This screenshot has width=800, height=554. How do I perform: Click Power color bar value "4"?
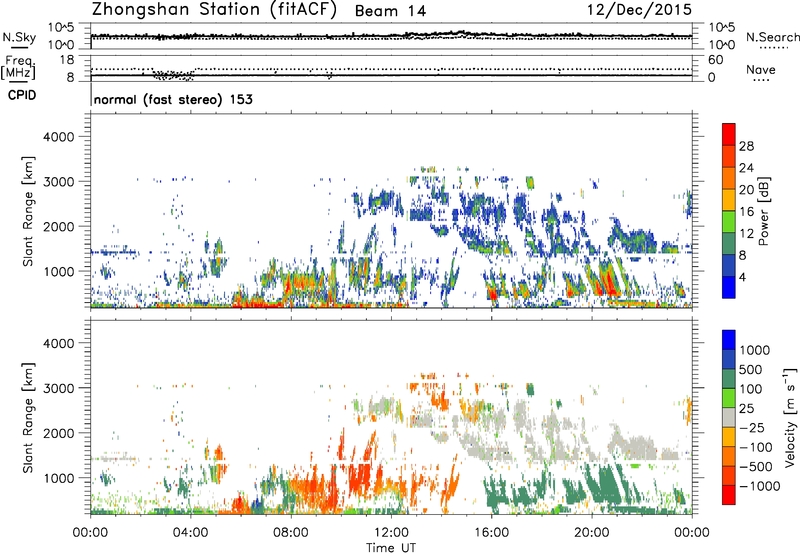click(742, 277)
